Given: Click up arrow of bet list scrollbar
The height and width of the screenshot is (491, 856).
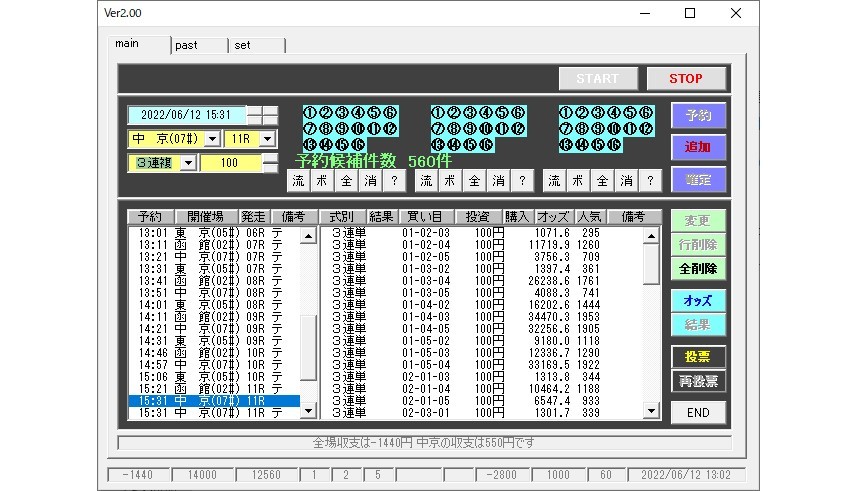Looking at the screenshot, I should coord(651,236).
